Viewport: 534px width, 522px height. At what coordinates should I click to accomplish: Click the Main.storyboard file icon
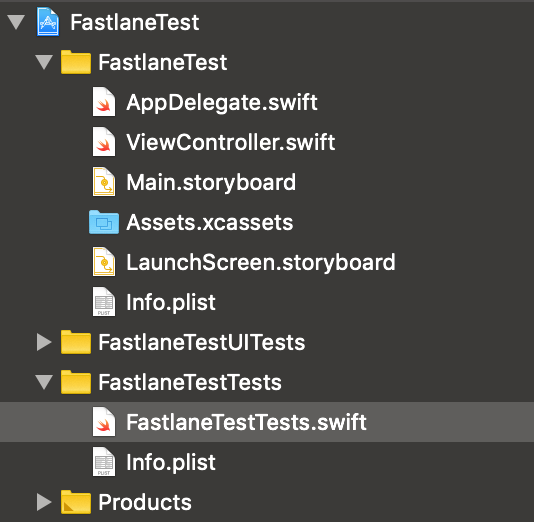coord(104,182)
